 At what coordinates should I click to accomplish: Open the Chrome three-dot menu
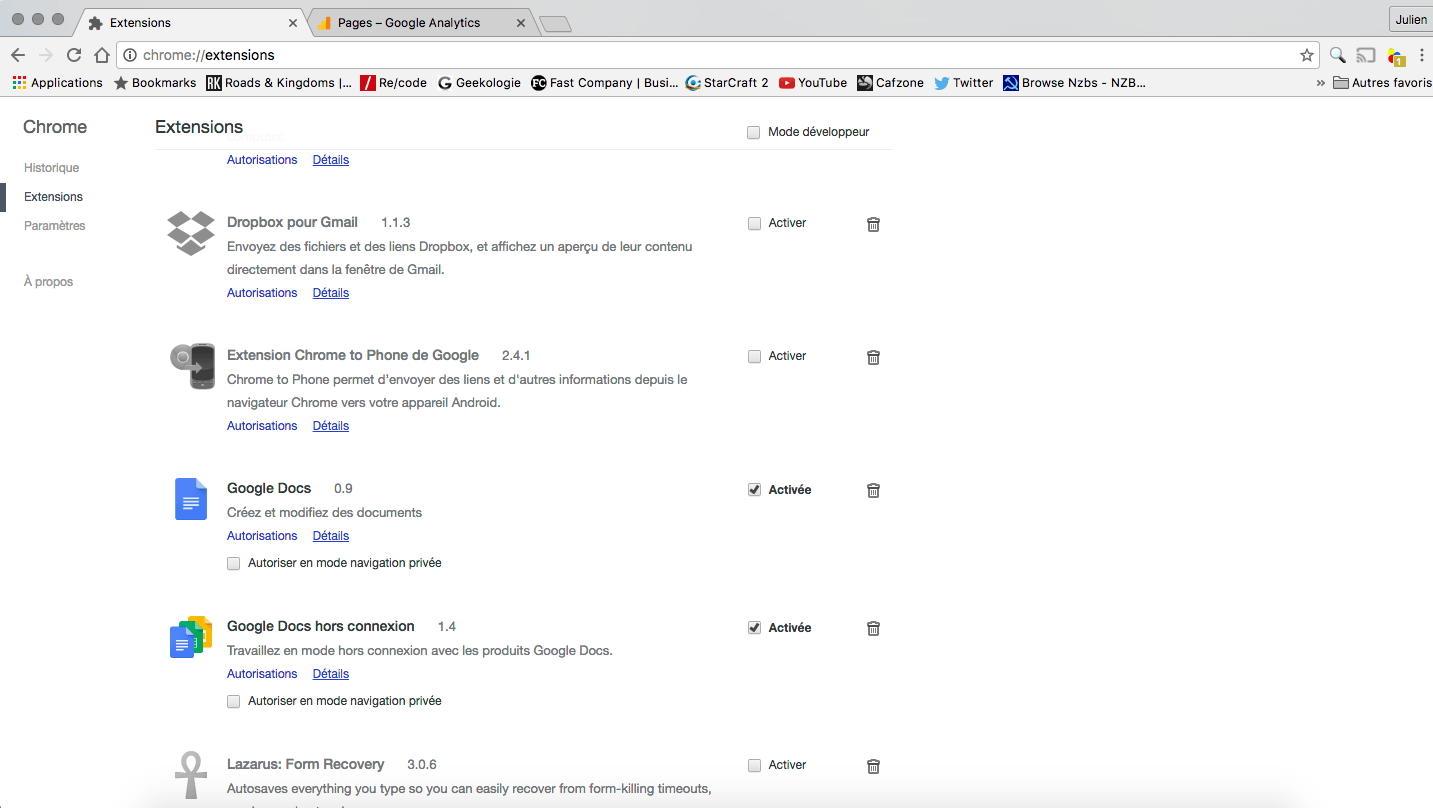tap(1422, 55)
